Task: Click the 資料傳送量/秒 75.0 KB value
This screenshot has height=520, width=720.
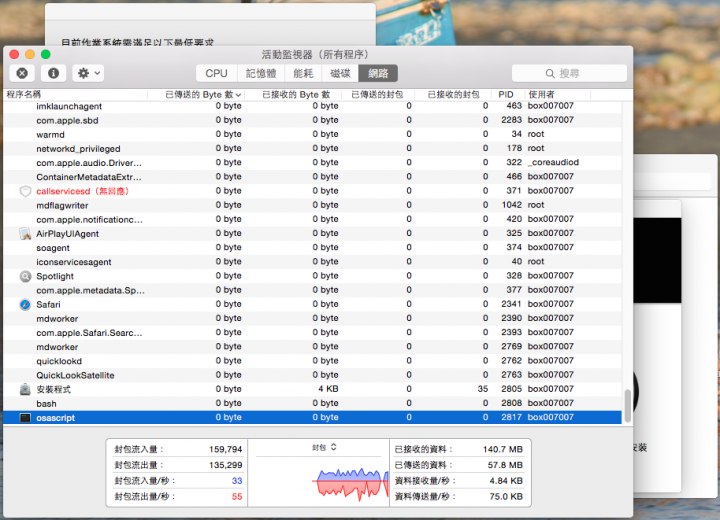Action: pos(506,497)
